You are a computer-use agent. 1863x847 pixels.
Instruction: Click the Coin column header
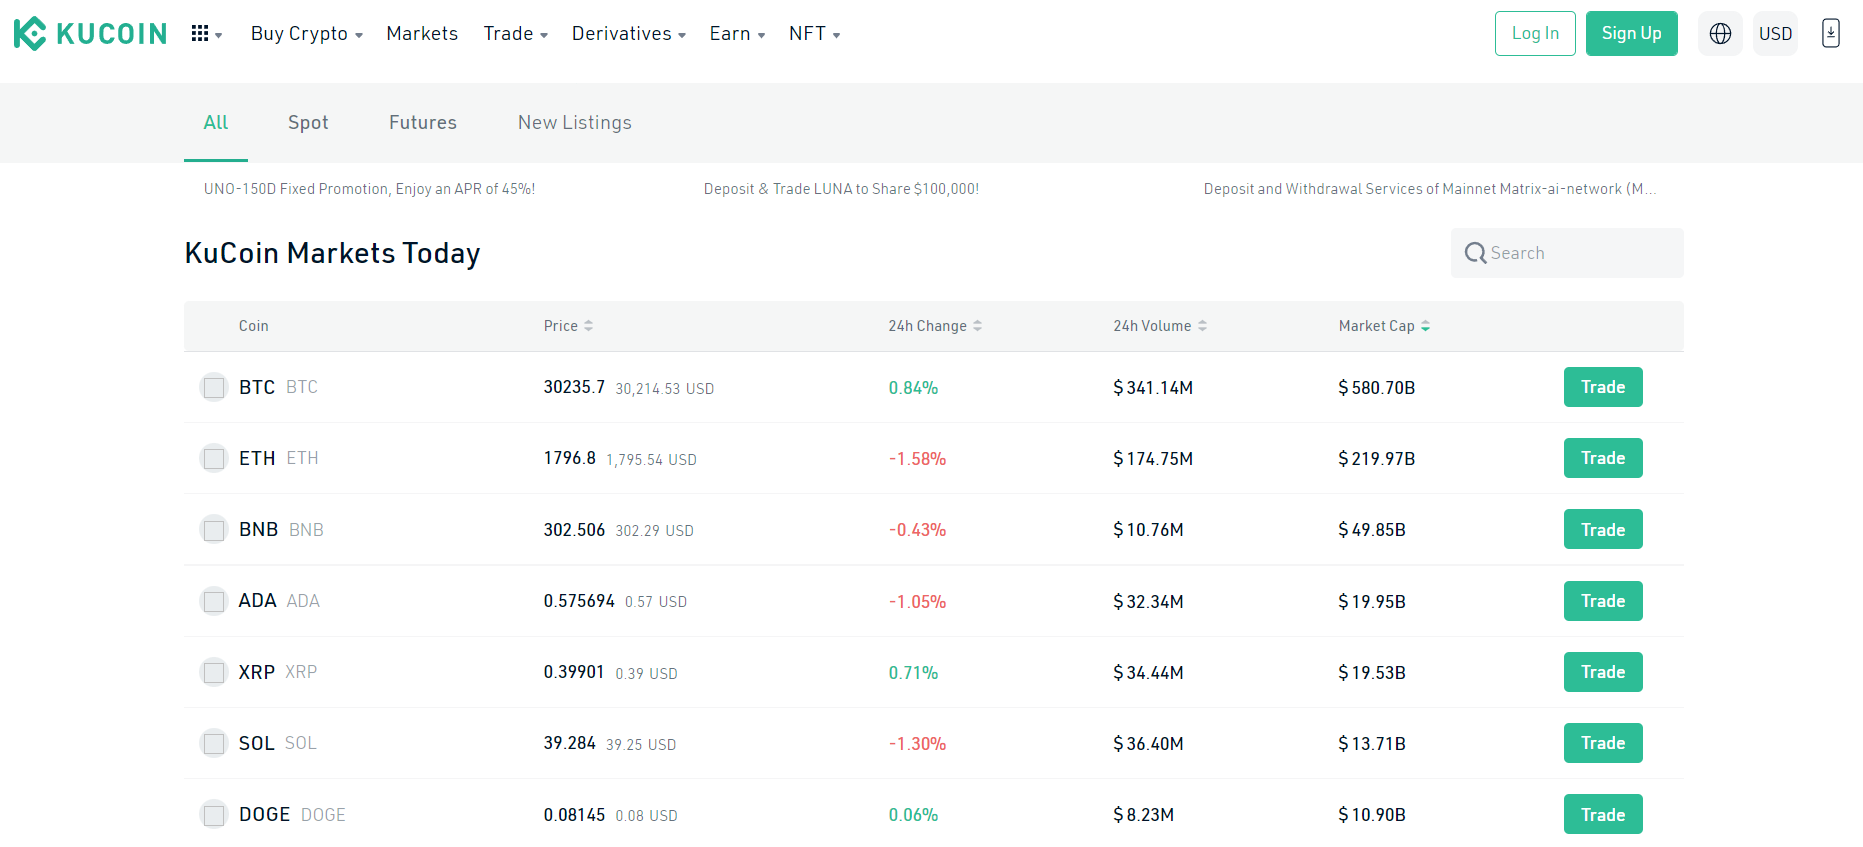coord(253,326)
